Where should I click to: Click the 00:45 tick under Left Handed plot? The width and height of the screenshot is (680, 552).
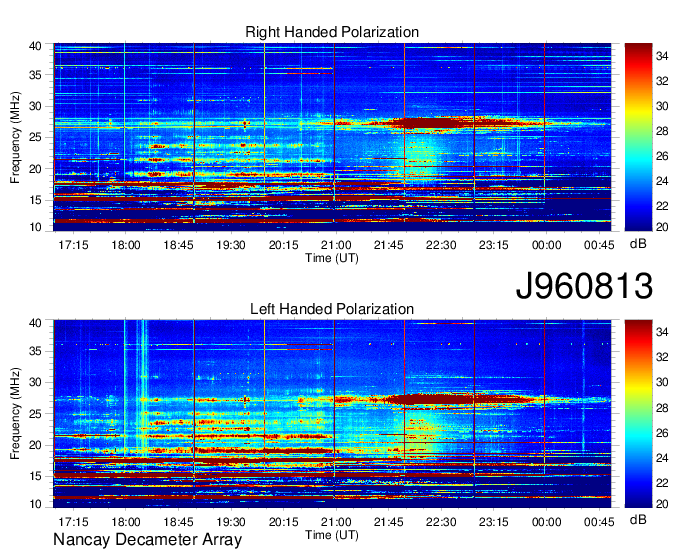(599, 522)
